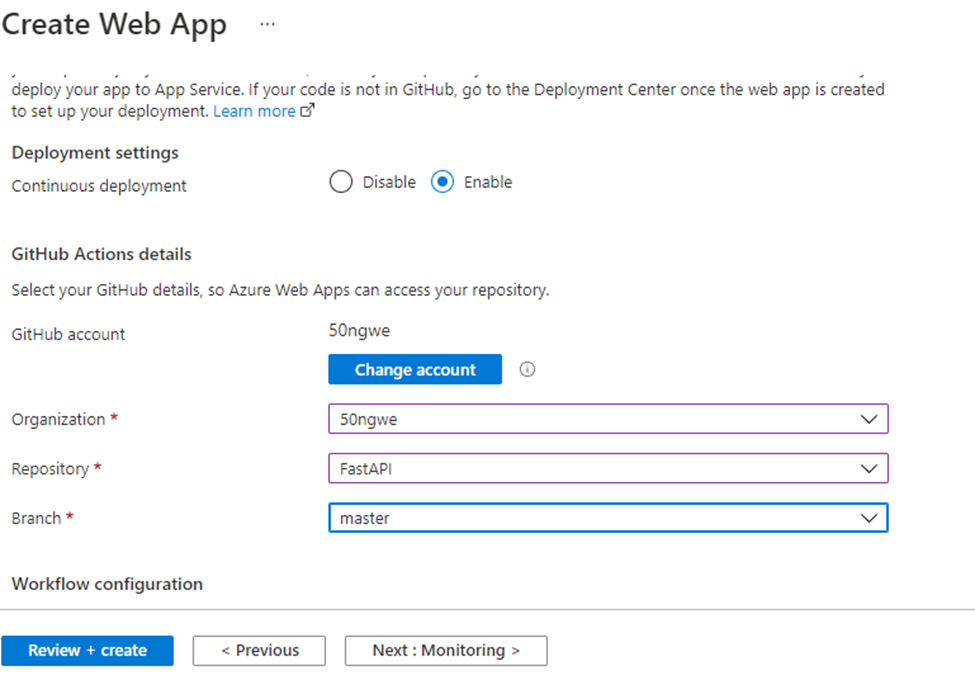975x680 pixels.
Task: Click the Change account button
Action: click(x=415, y=370)
